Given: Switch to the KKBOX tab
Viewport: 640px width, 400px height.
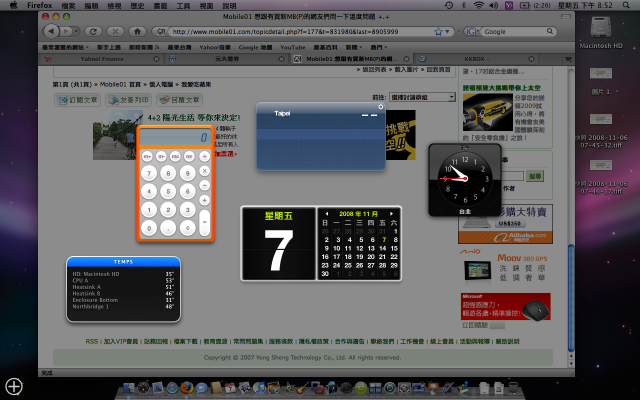Looking at the screenshot, I should (476, 59).
